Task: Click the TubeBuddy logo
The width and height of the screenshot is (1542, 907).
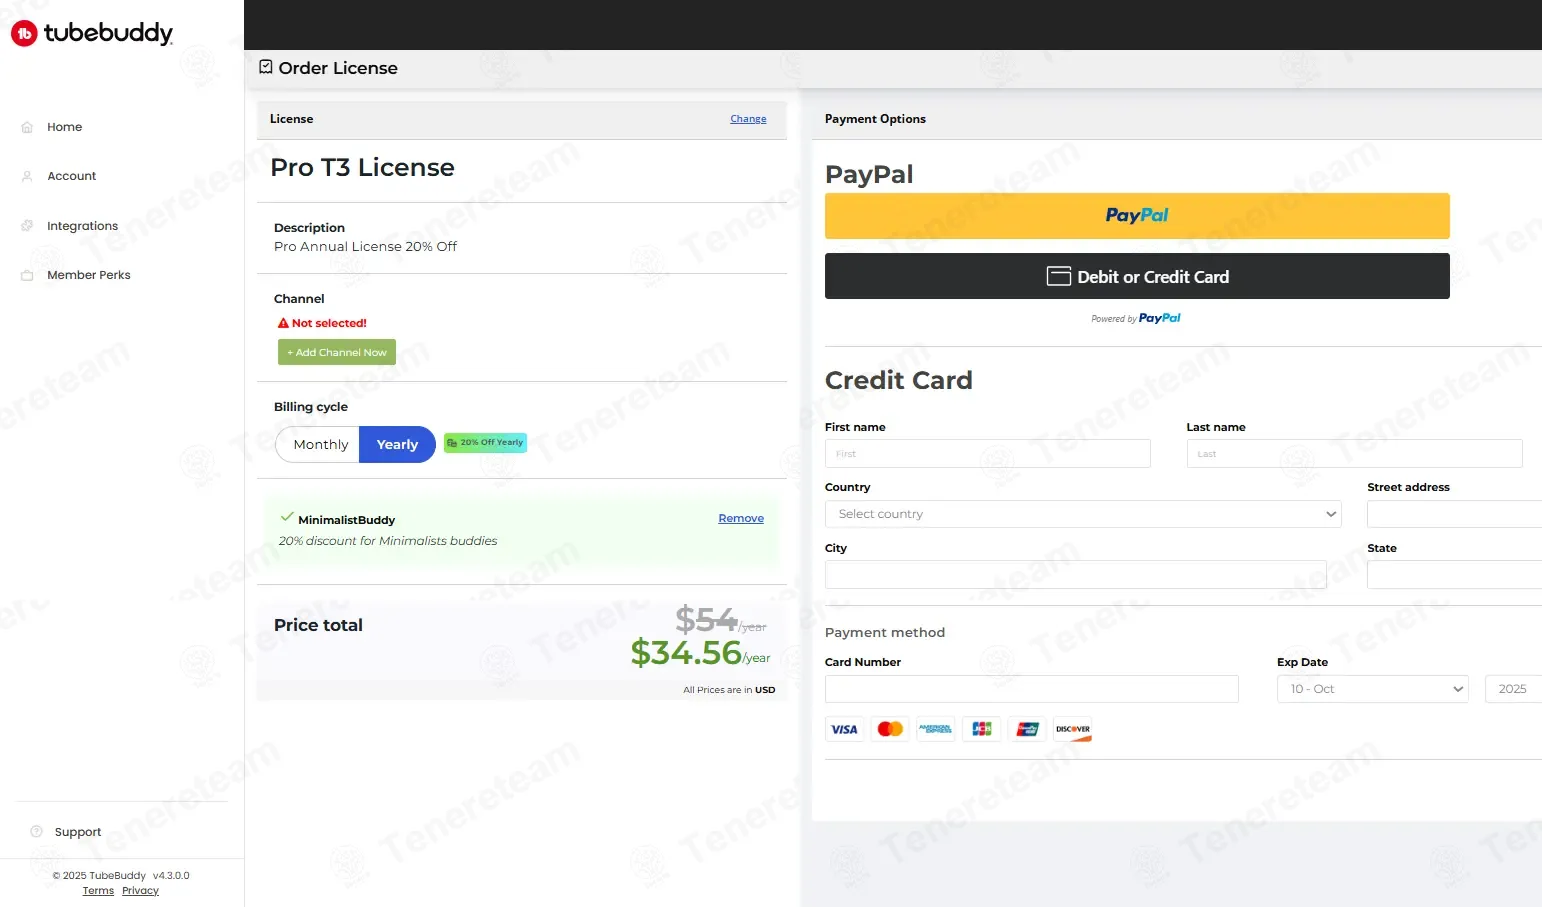Action: click(x=92, y=33)
